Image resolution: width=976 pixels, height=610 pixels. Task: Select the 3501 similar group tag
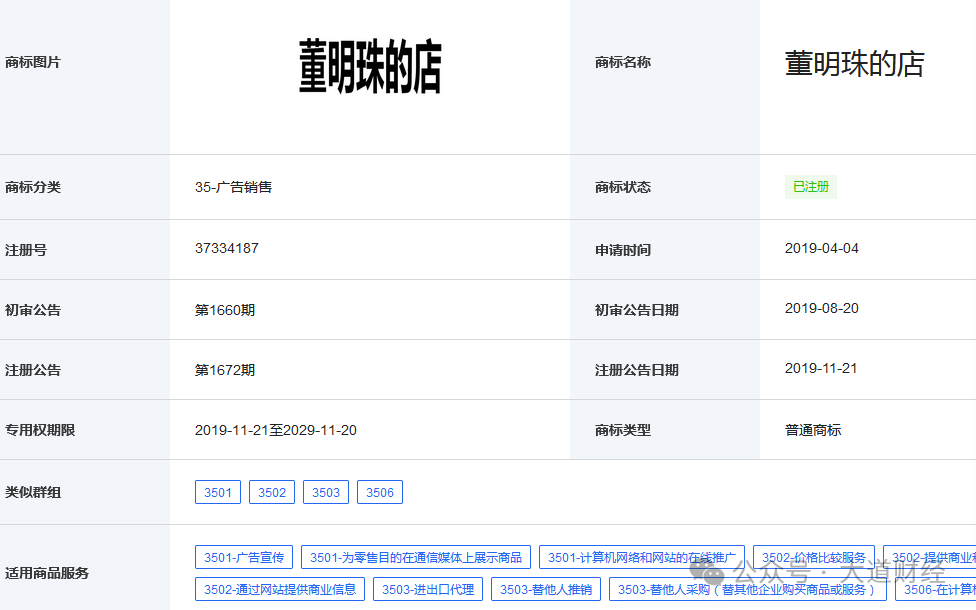click(x=217, y=491)
